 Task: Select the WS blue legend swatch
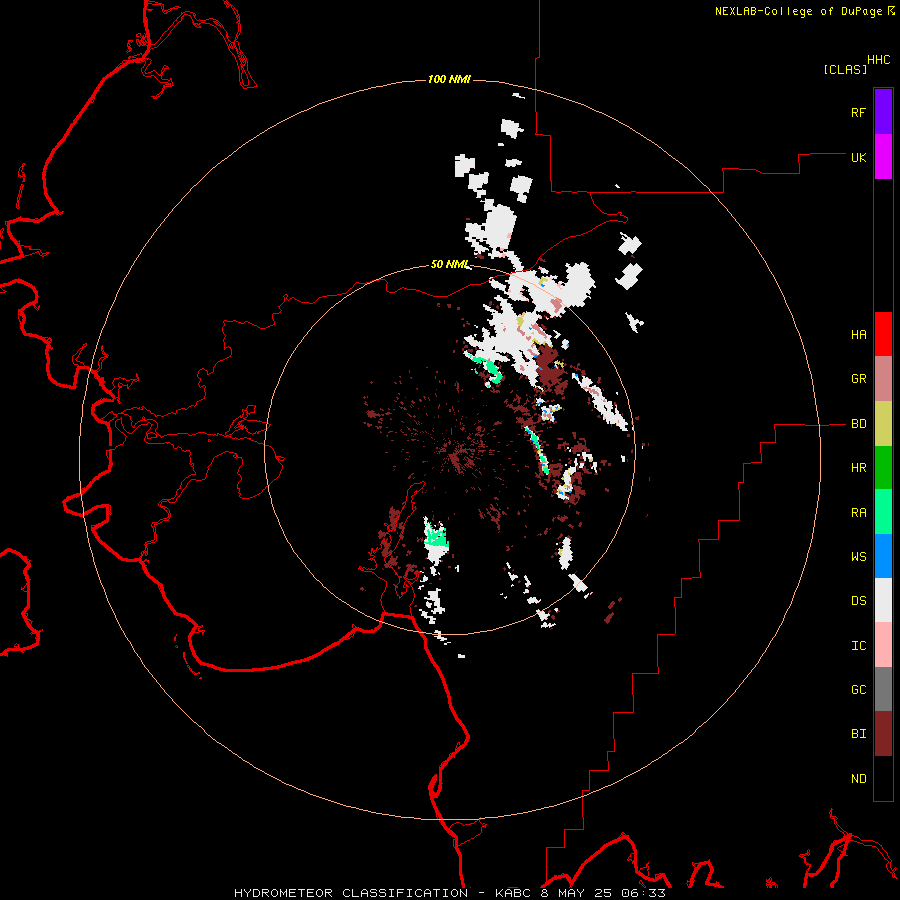pyautogui.click(x=883, y=556)
